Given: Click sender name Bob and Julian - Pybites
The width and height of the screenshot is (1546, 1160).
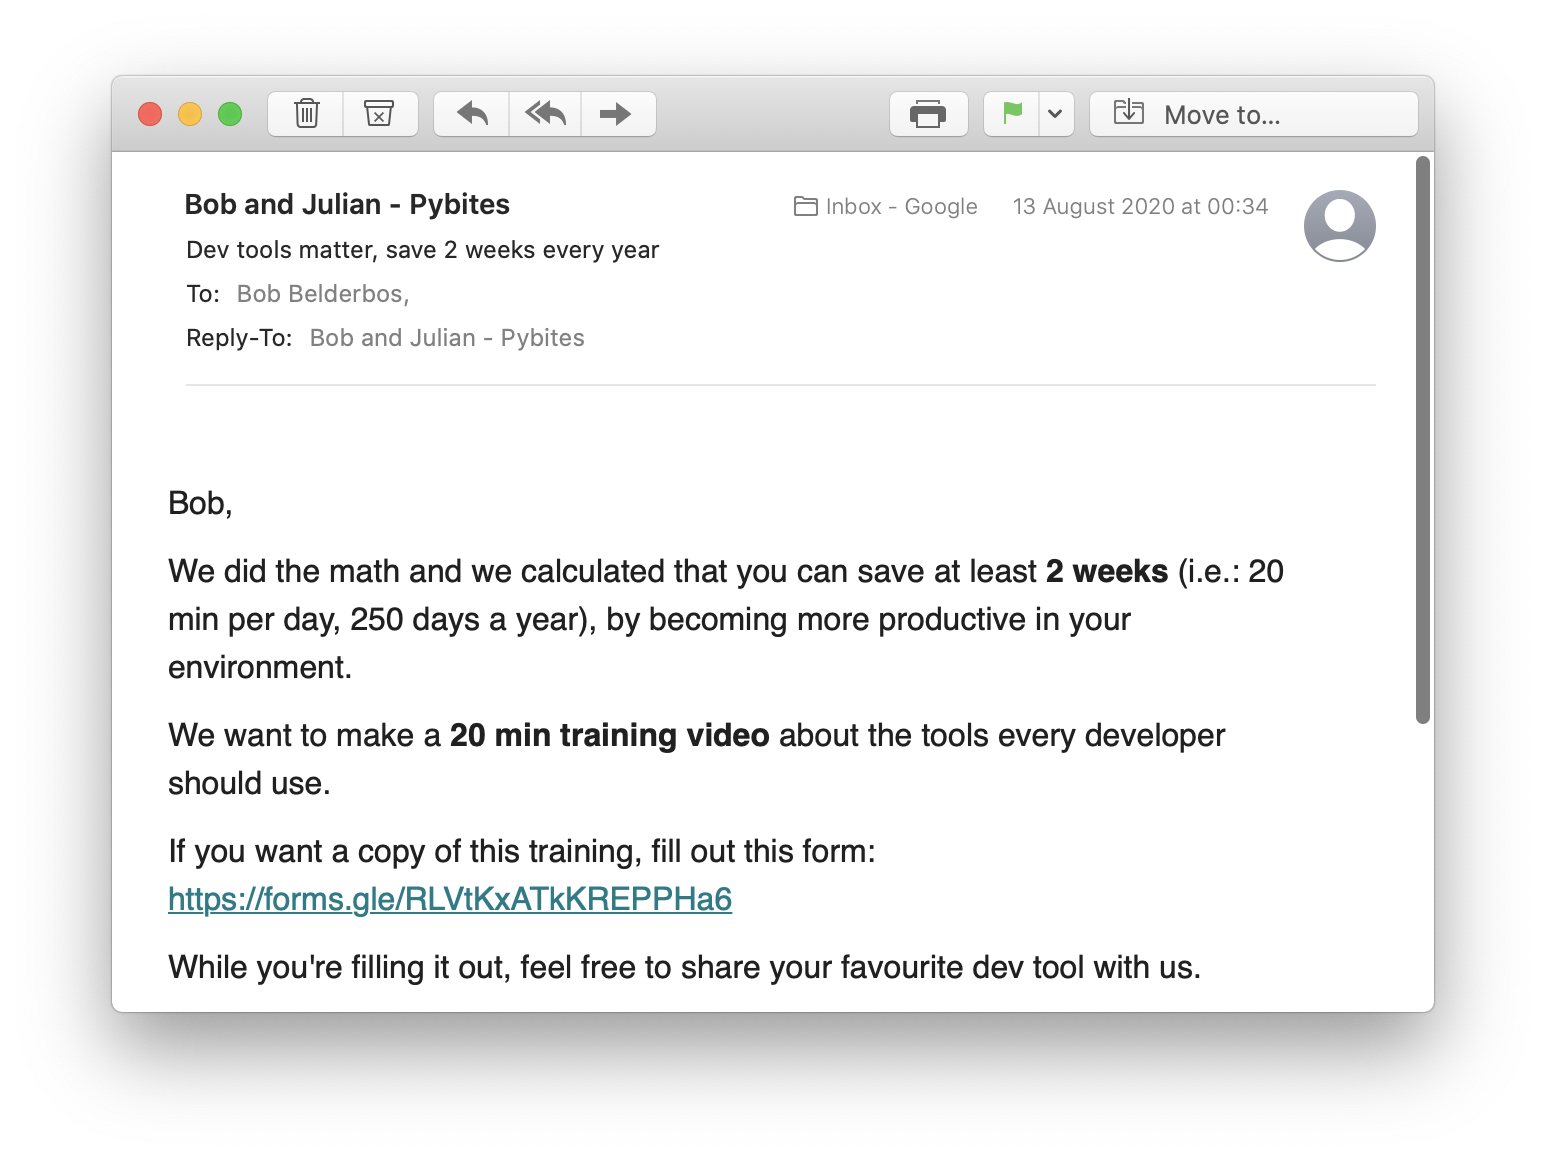Looking at the screenshot, I should tap(347, 204).
